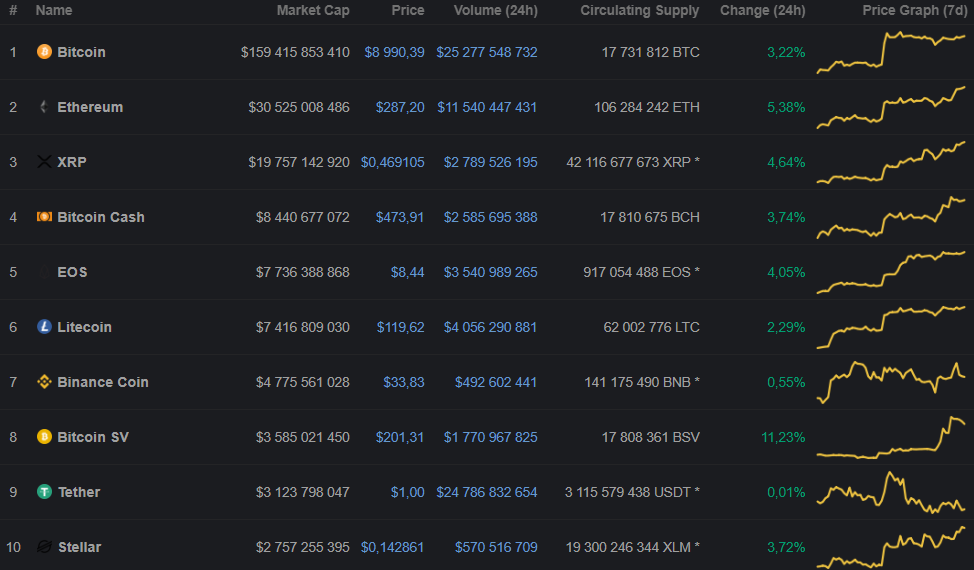
Task: Open the Ethereum name link
Action: point(90,107)
